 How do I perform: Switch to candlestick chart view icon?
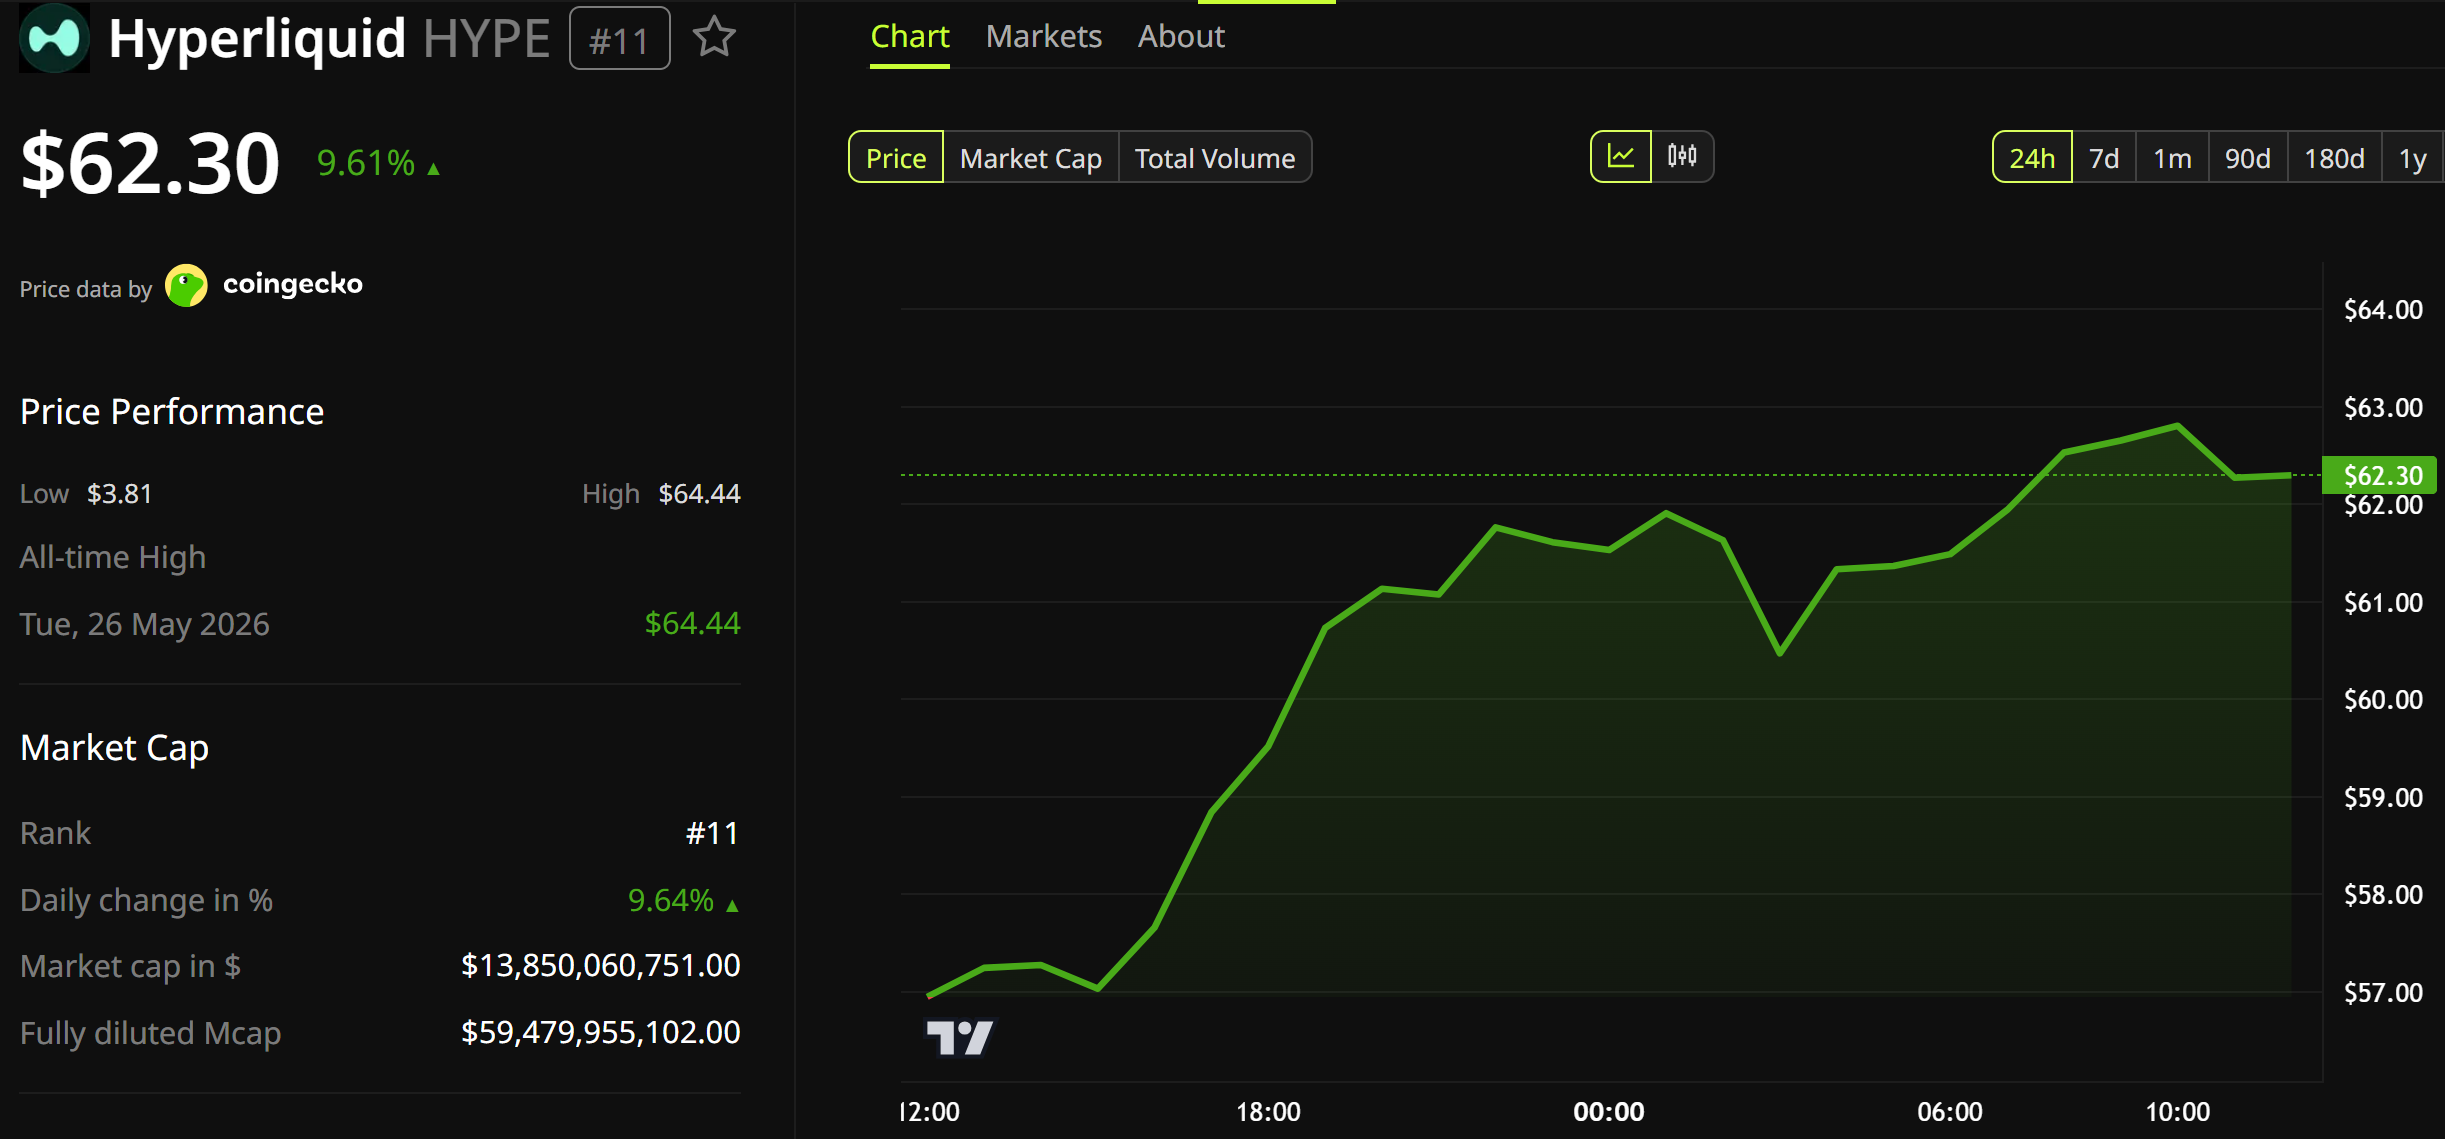(x=1682, y=157)
